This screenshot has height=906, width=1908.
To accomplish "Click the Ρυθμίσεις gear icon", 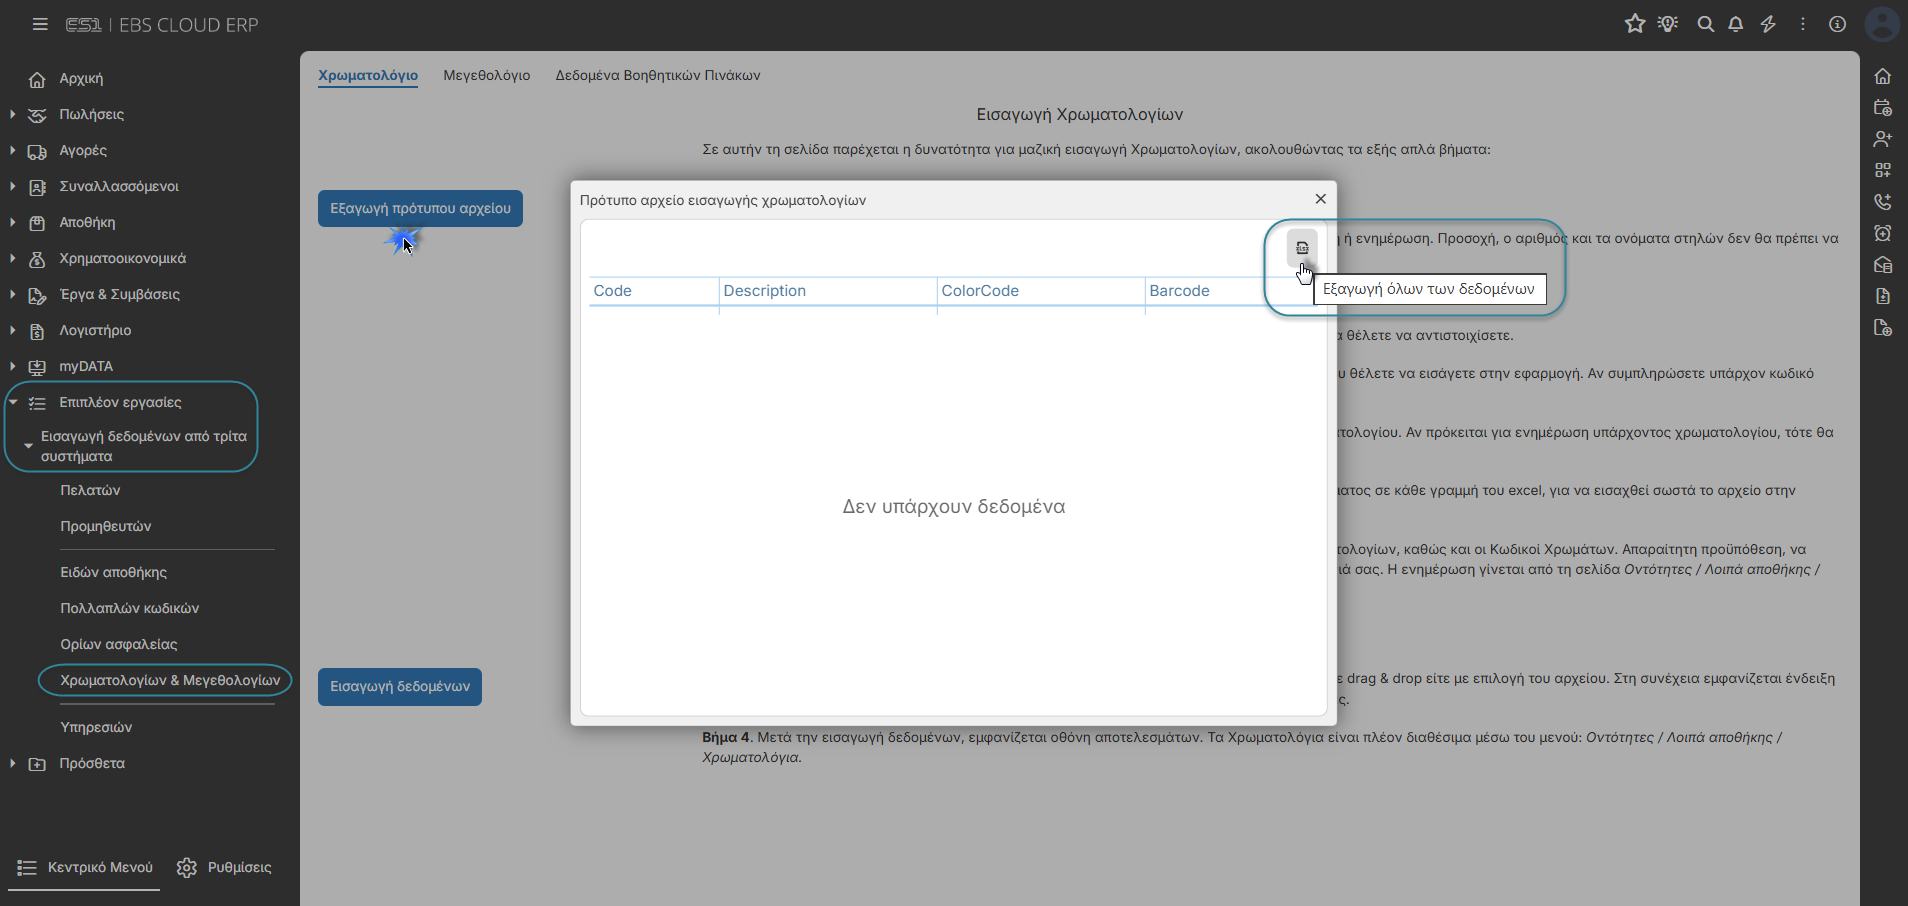I will [187, 868].
